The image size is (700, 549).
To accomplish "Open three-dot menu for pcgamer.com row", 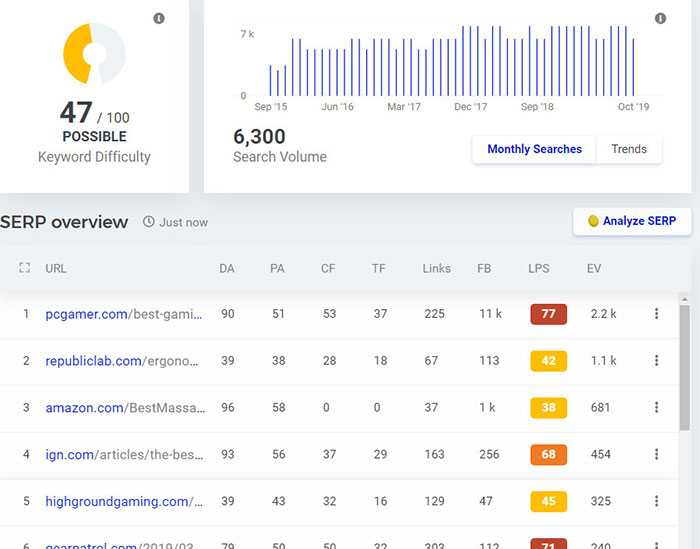I will 656,314.
